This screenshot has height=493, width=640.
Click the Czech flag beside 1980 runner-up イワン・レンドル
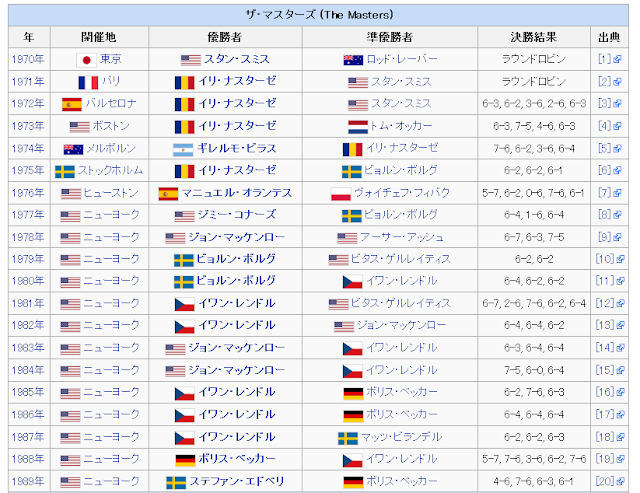coord(353,282)
